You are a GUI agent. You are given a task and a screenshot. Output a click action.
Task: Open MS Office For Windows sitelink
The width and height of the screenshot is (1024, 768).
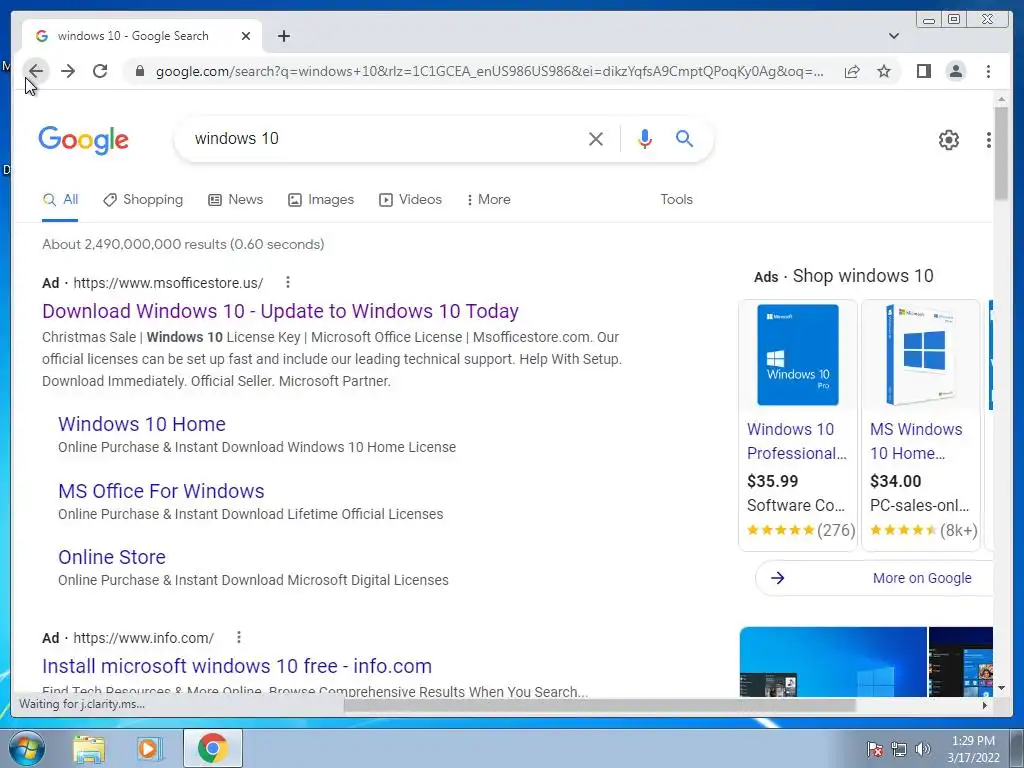pyautogui.click(x=161, y=491)
